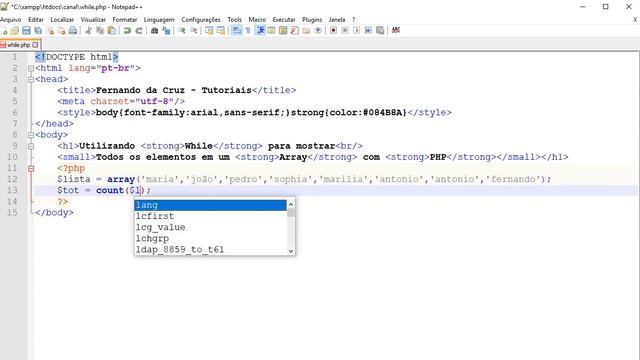Click the Open file folder icon

[15, 31]
